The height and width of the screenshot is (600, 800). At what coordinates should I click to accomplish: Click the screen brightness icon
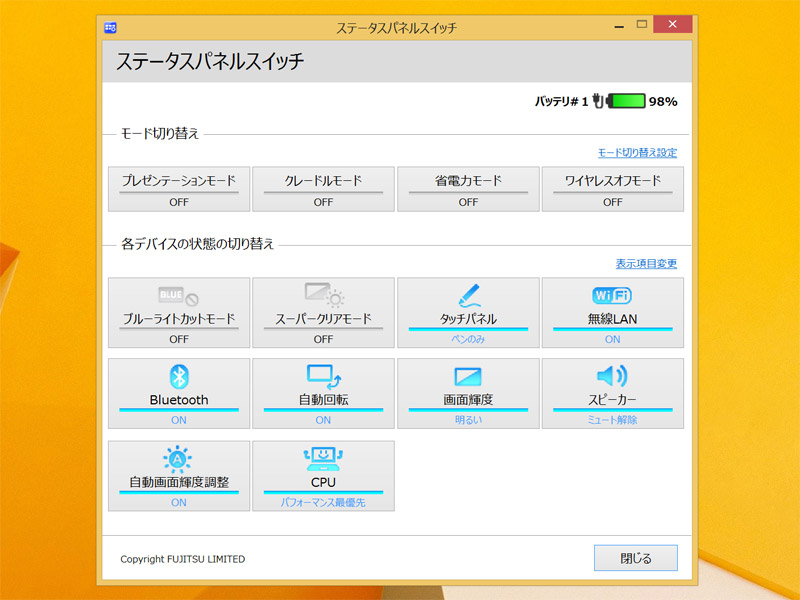click(x=468, y=377)
